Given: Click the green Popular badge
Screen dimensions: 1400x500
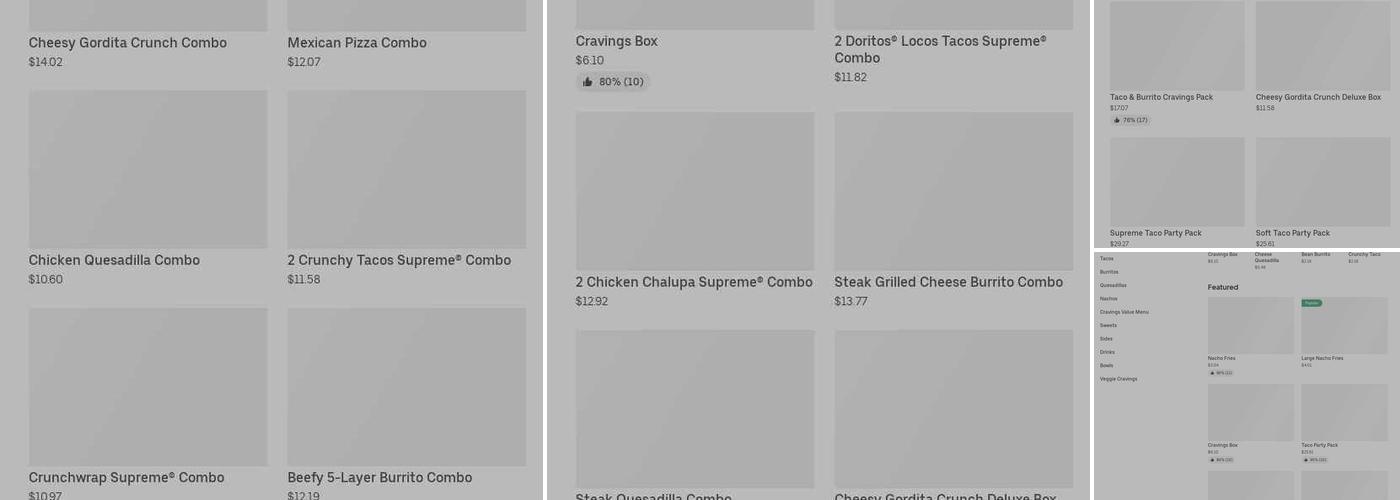Looking at the screenshot, I should 1311,302.
